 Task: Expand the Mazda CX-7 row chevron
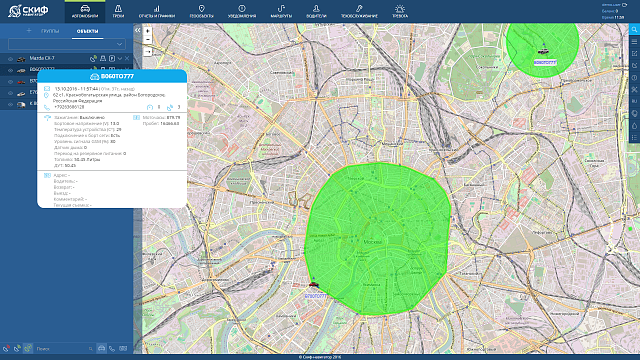coord(120,59)
